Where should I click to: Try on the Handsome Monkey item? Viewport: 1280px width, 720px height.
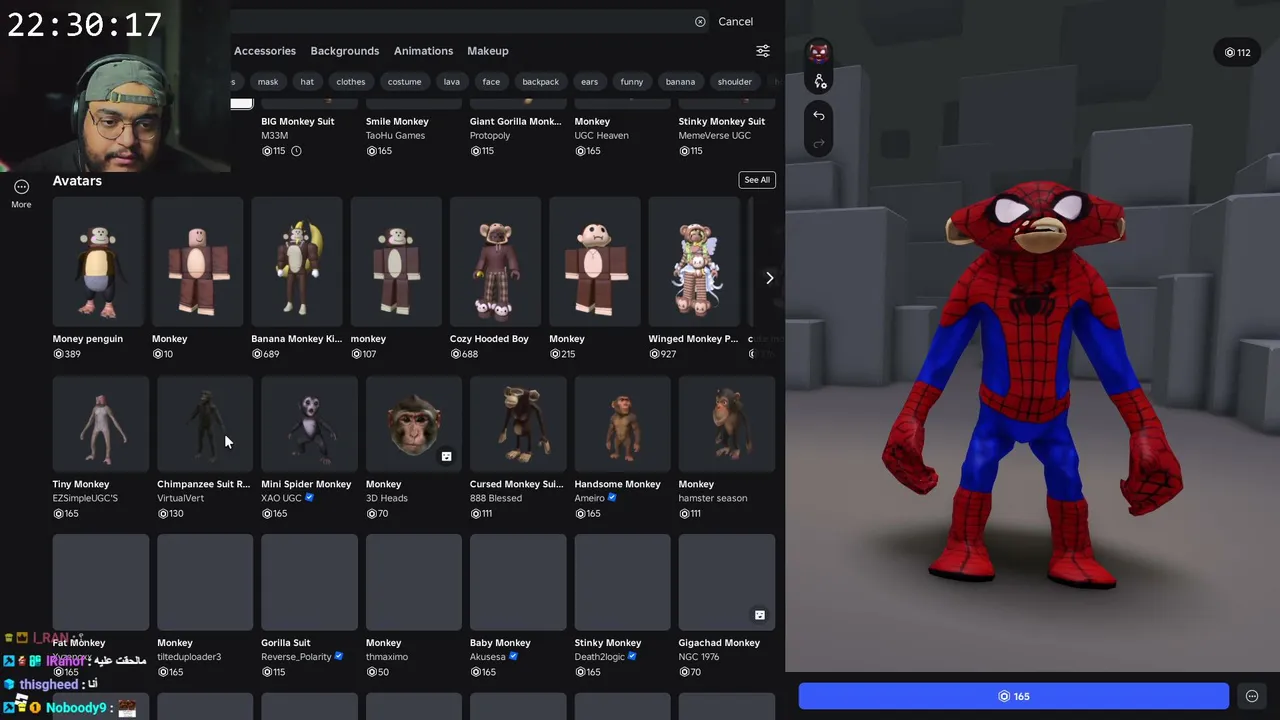(622, 424)
